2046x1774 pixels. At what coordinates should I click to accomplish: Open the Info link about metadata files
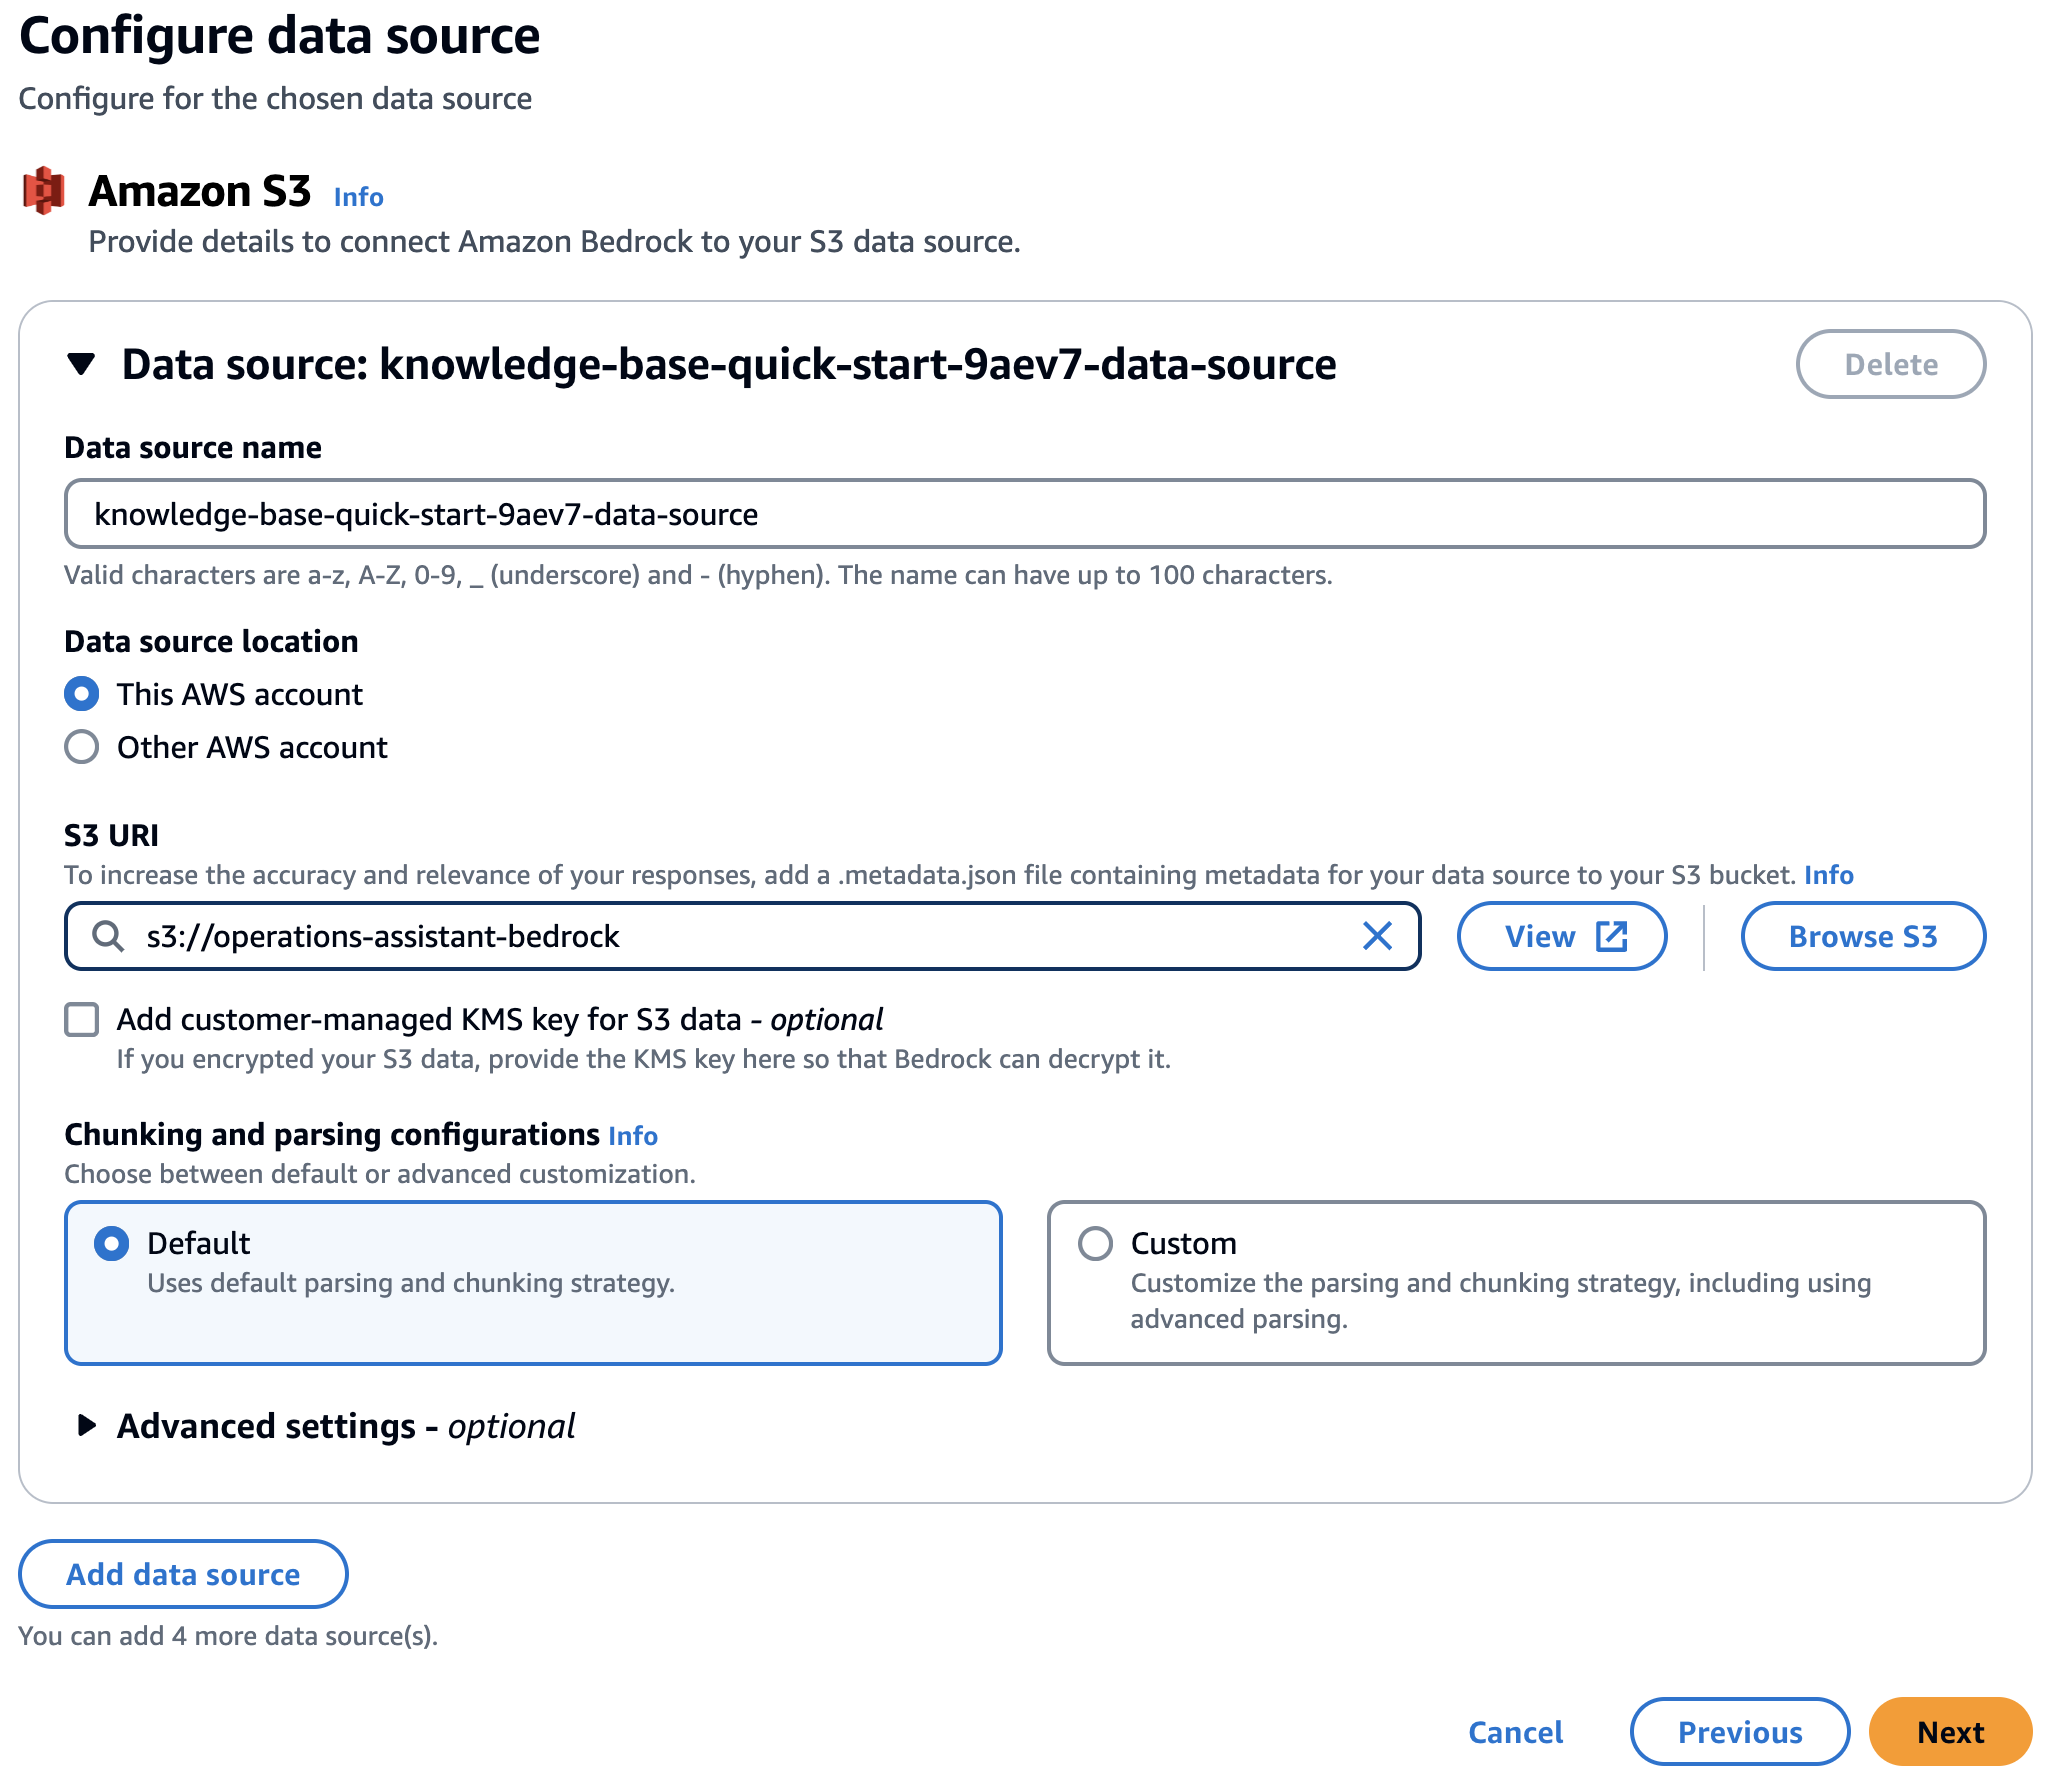(x=1827, y=874)
